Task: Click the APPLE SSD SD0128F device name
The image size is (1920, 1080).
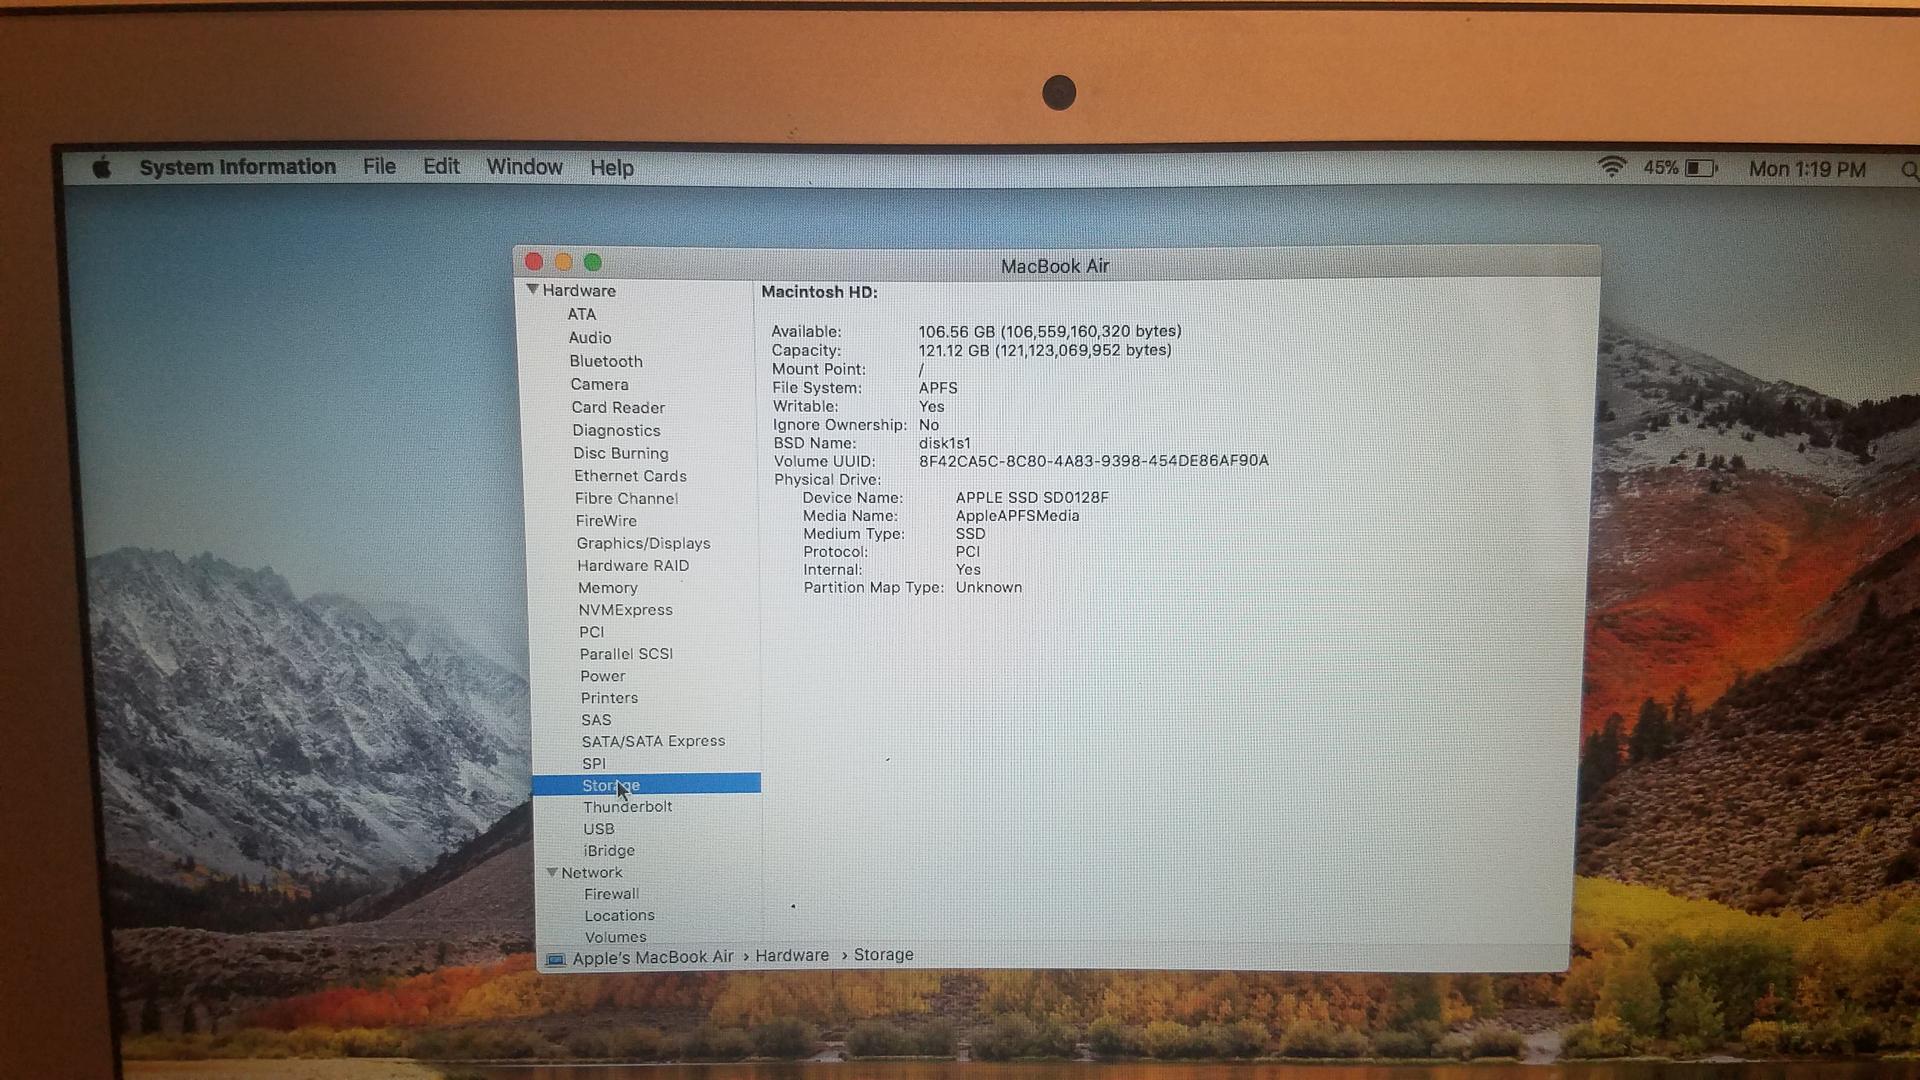Action: click(1032, 497)
